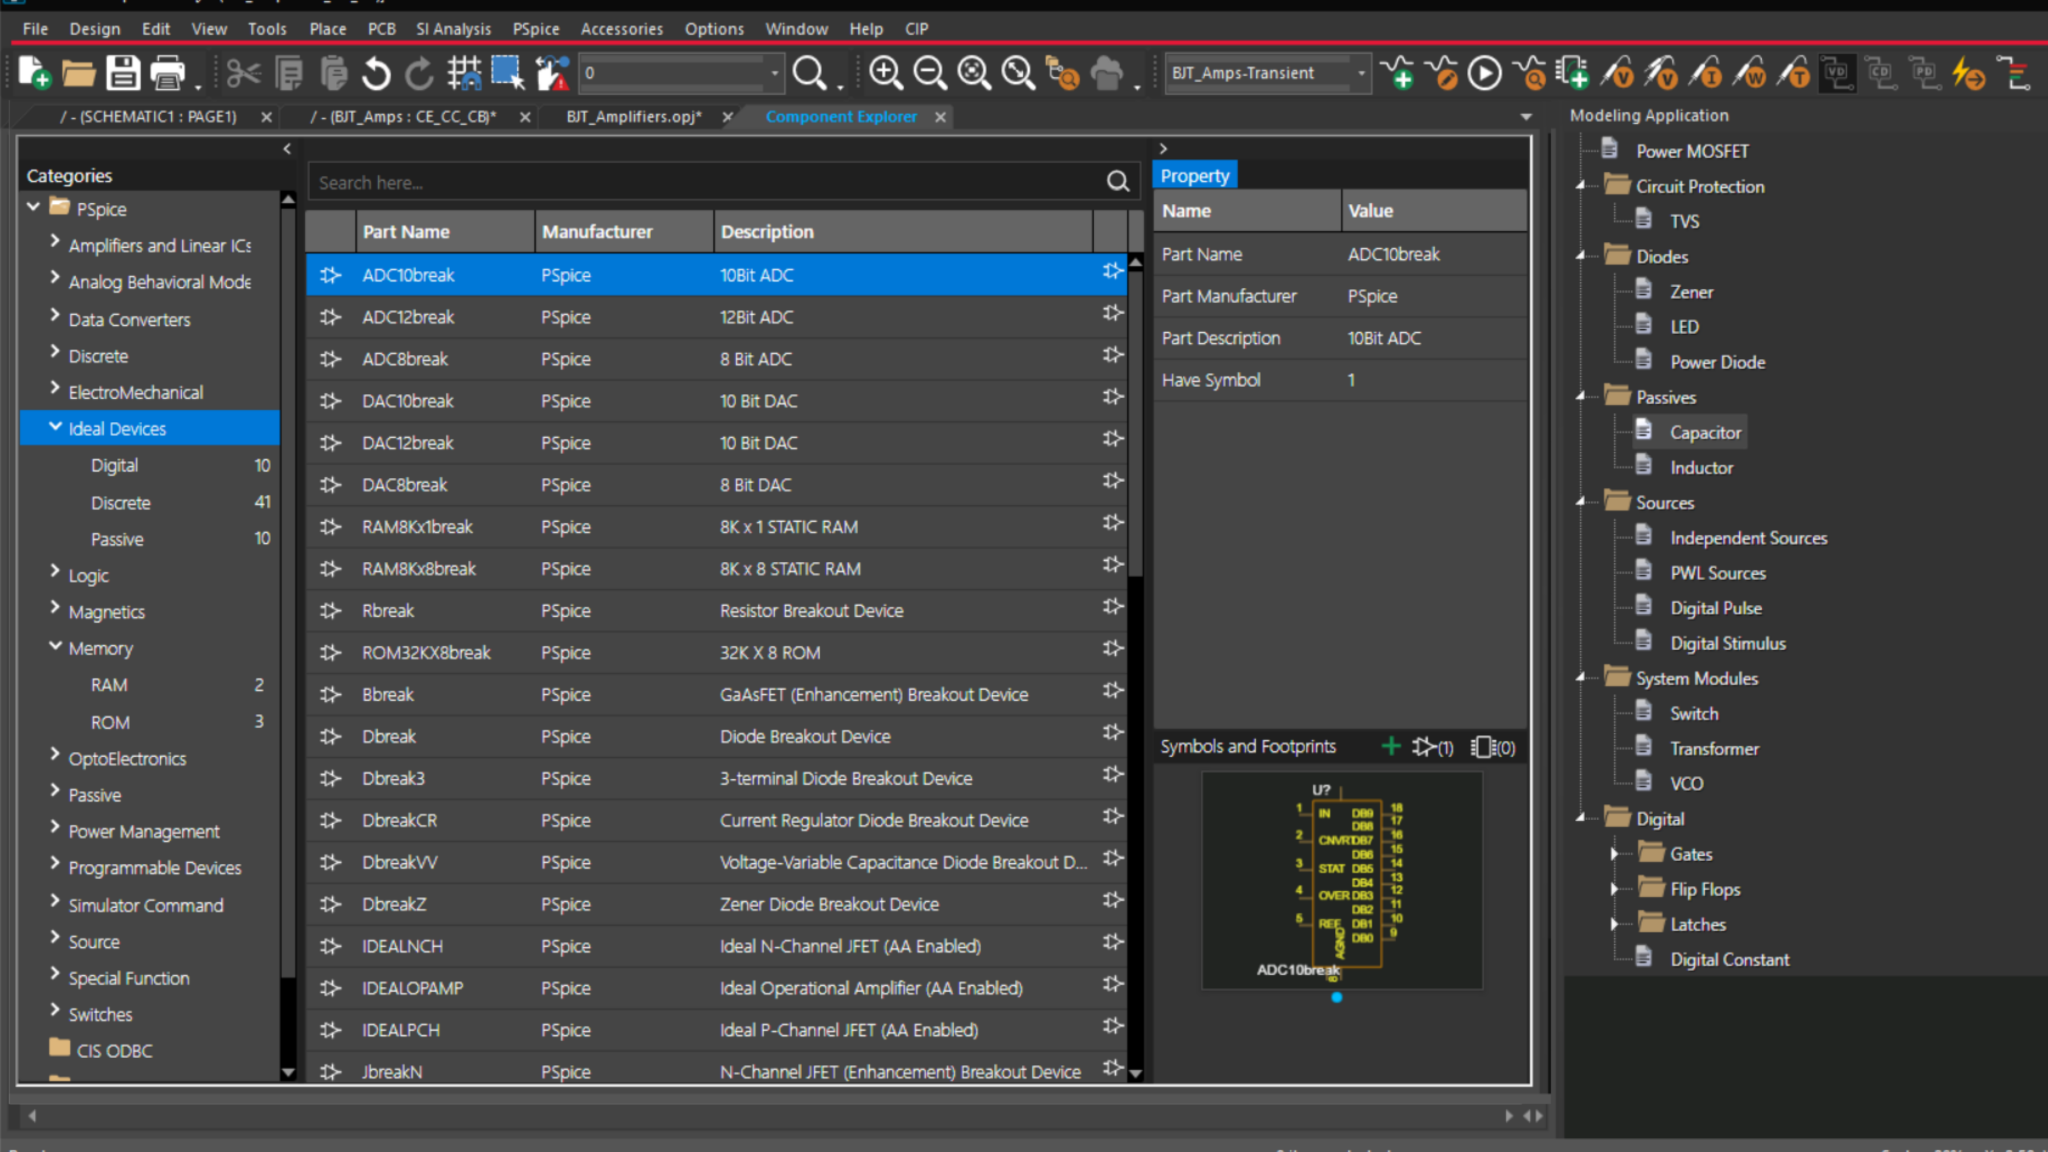The width and height of the screenshot is (2048, 1152).
Task: Select the Power probe marker tool
Action: [x=1750, y=73]
